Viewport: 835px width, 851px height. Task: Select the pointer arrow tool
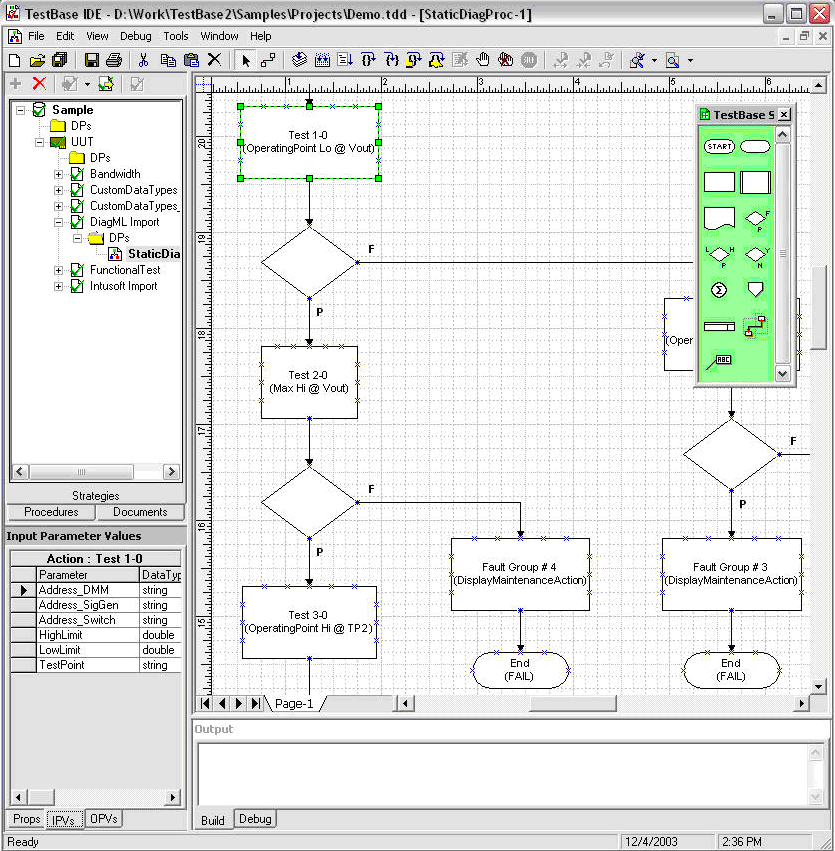tap(247, 60)
